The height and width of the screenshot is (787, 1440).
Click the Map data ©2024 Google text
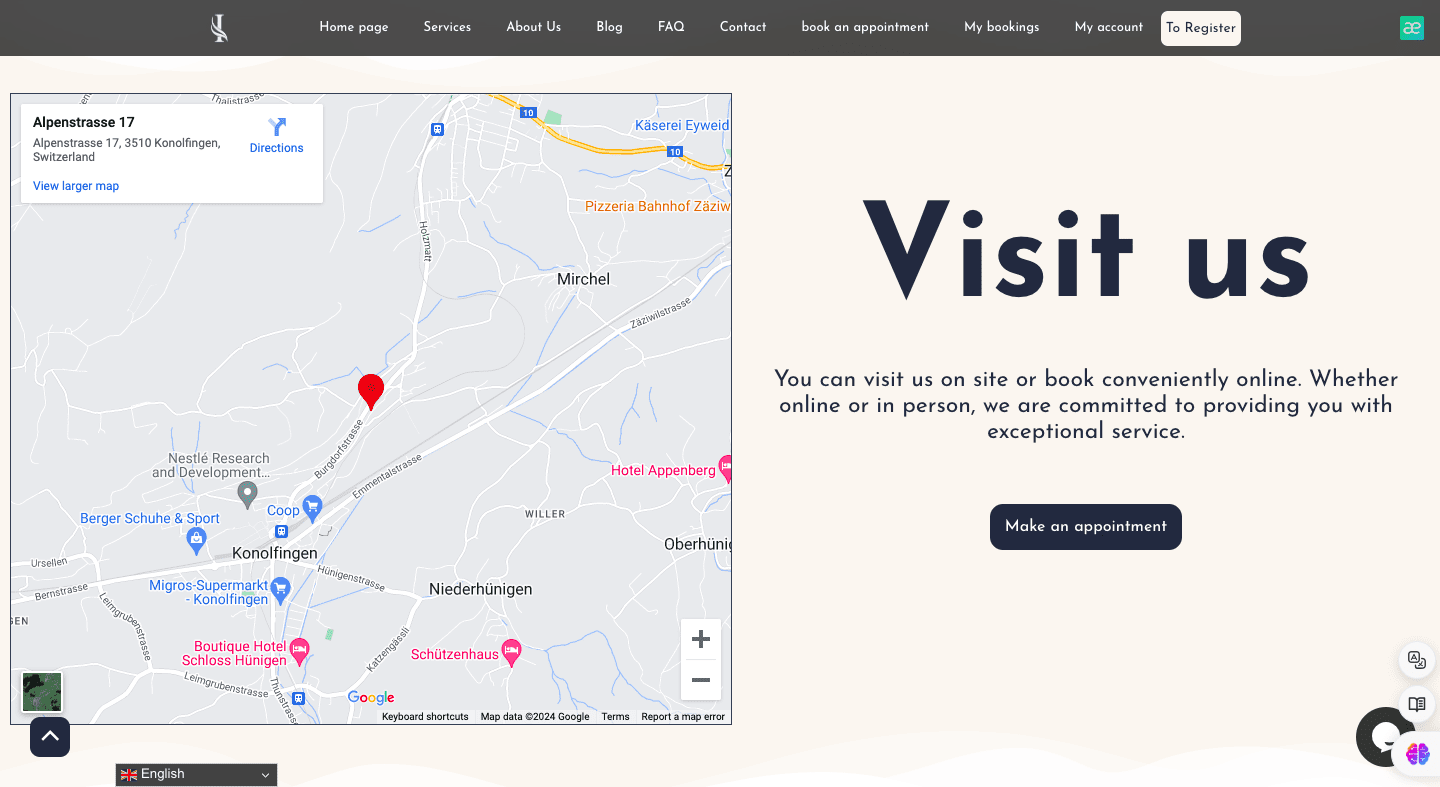535,717
